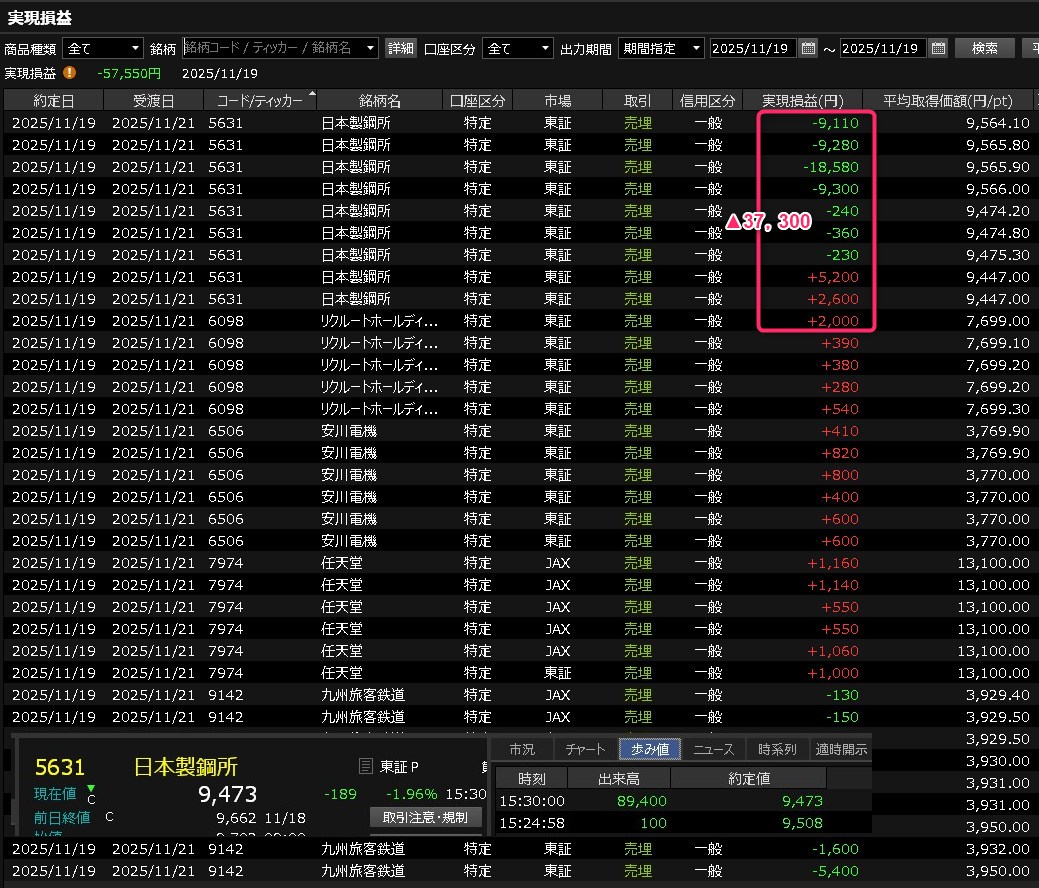Screen dimensions: 1039x888
Task: Open the start date calendar picker
Action: [x=808, y=48]
